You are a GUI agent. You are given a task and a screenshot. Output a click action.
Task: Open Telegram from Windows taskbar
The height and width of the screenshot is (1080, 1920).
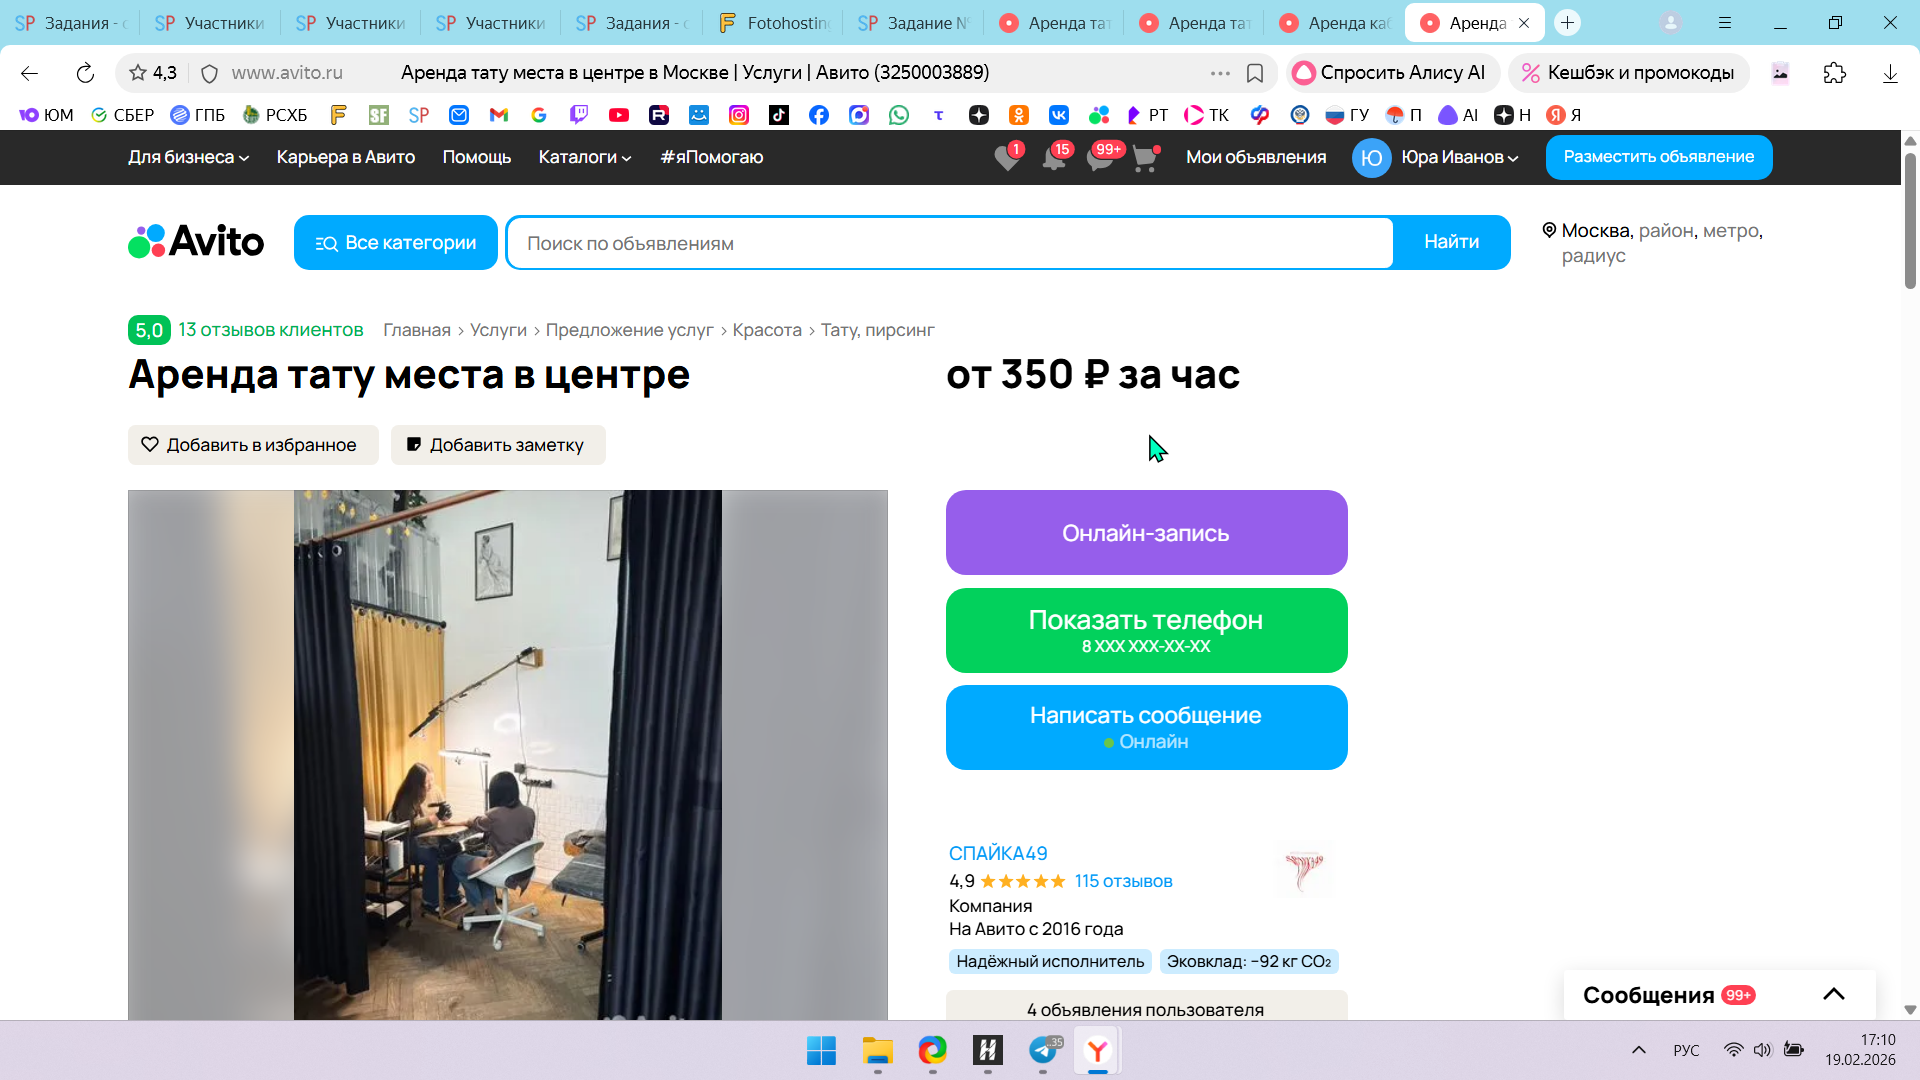[x=1043, y=1050]
